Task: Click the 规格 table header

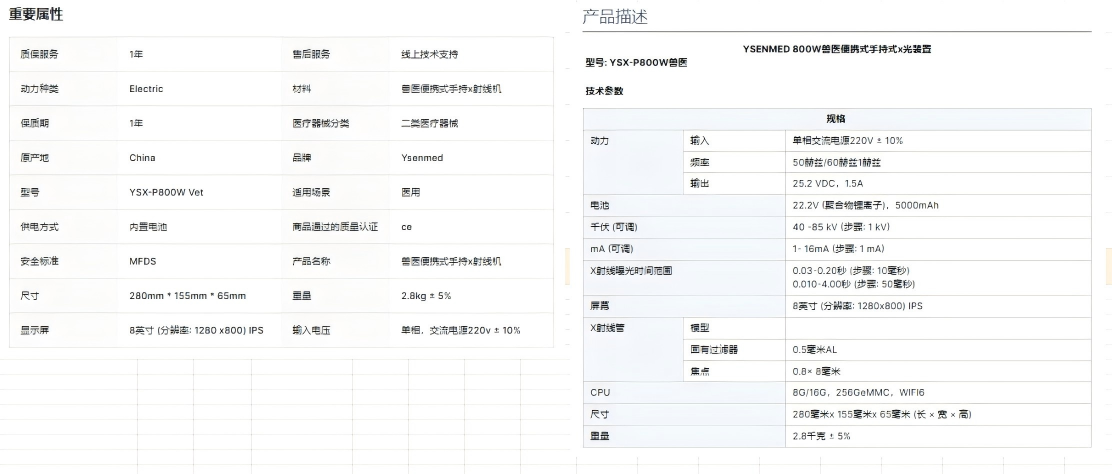Action: tap(835, 118)
